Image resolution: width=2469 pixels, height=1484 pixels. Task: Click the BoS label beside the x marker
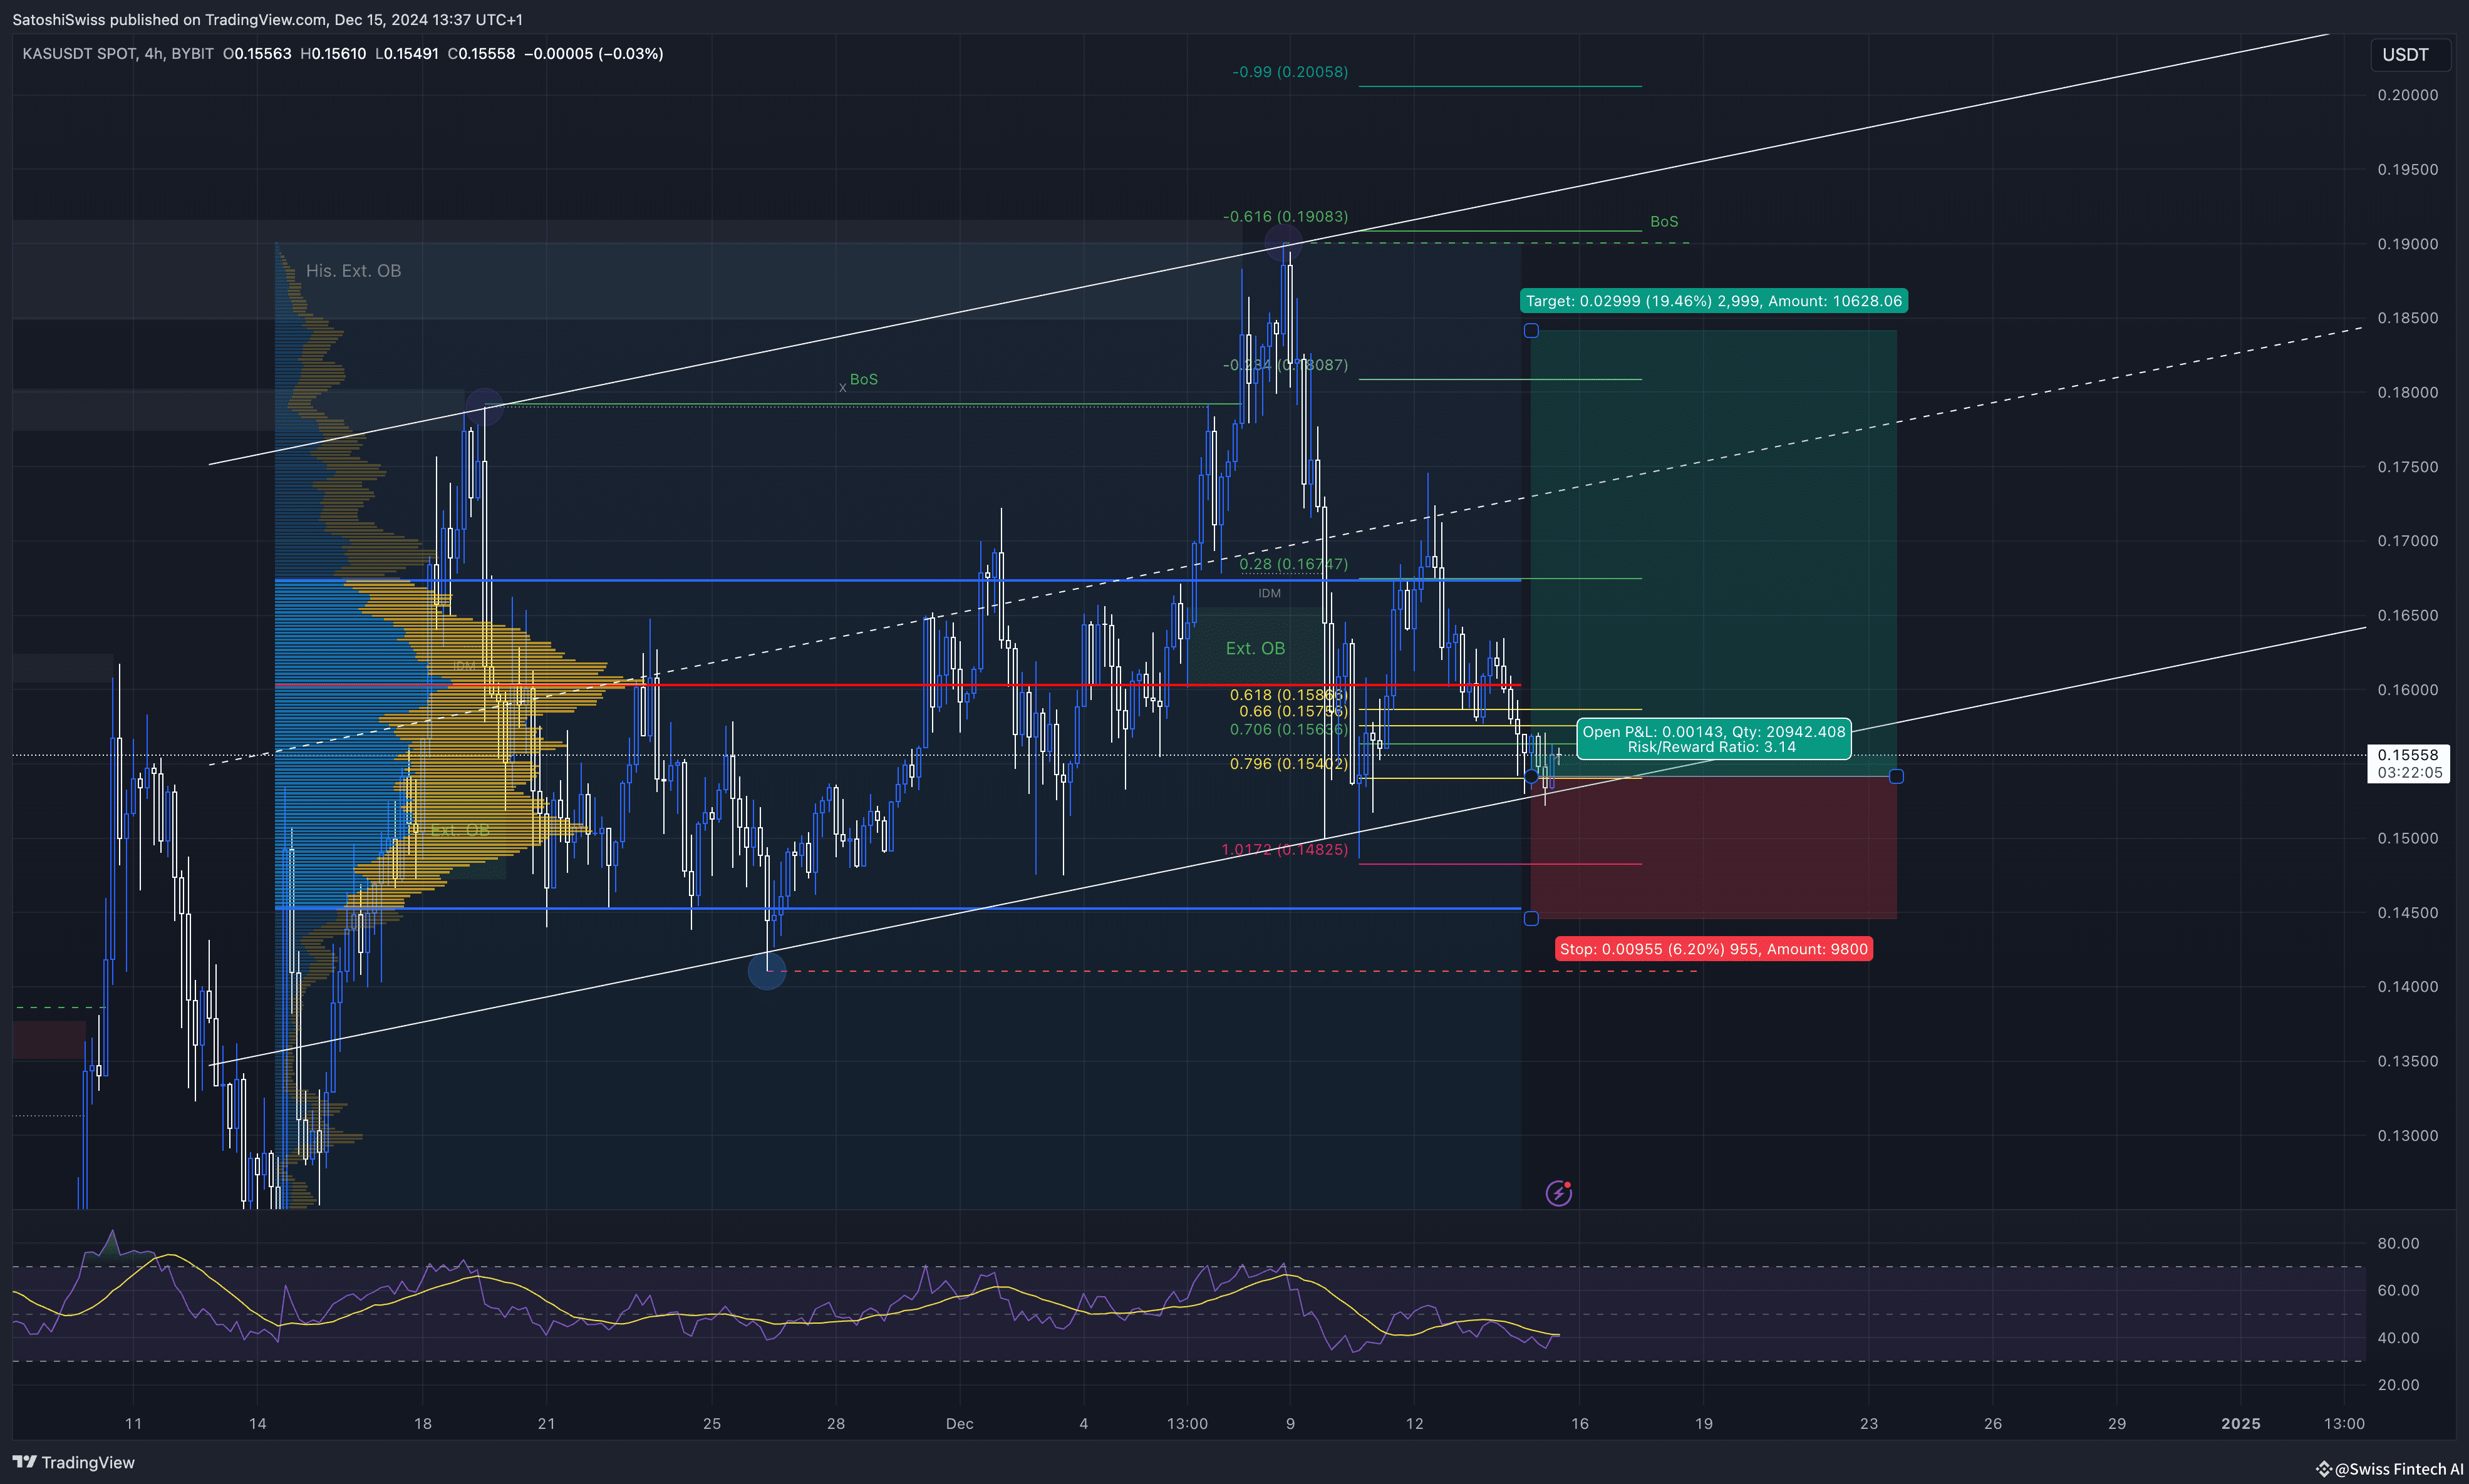(x=864, y=379)
